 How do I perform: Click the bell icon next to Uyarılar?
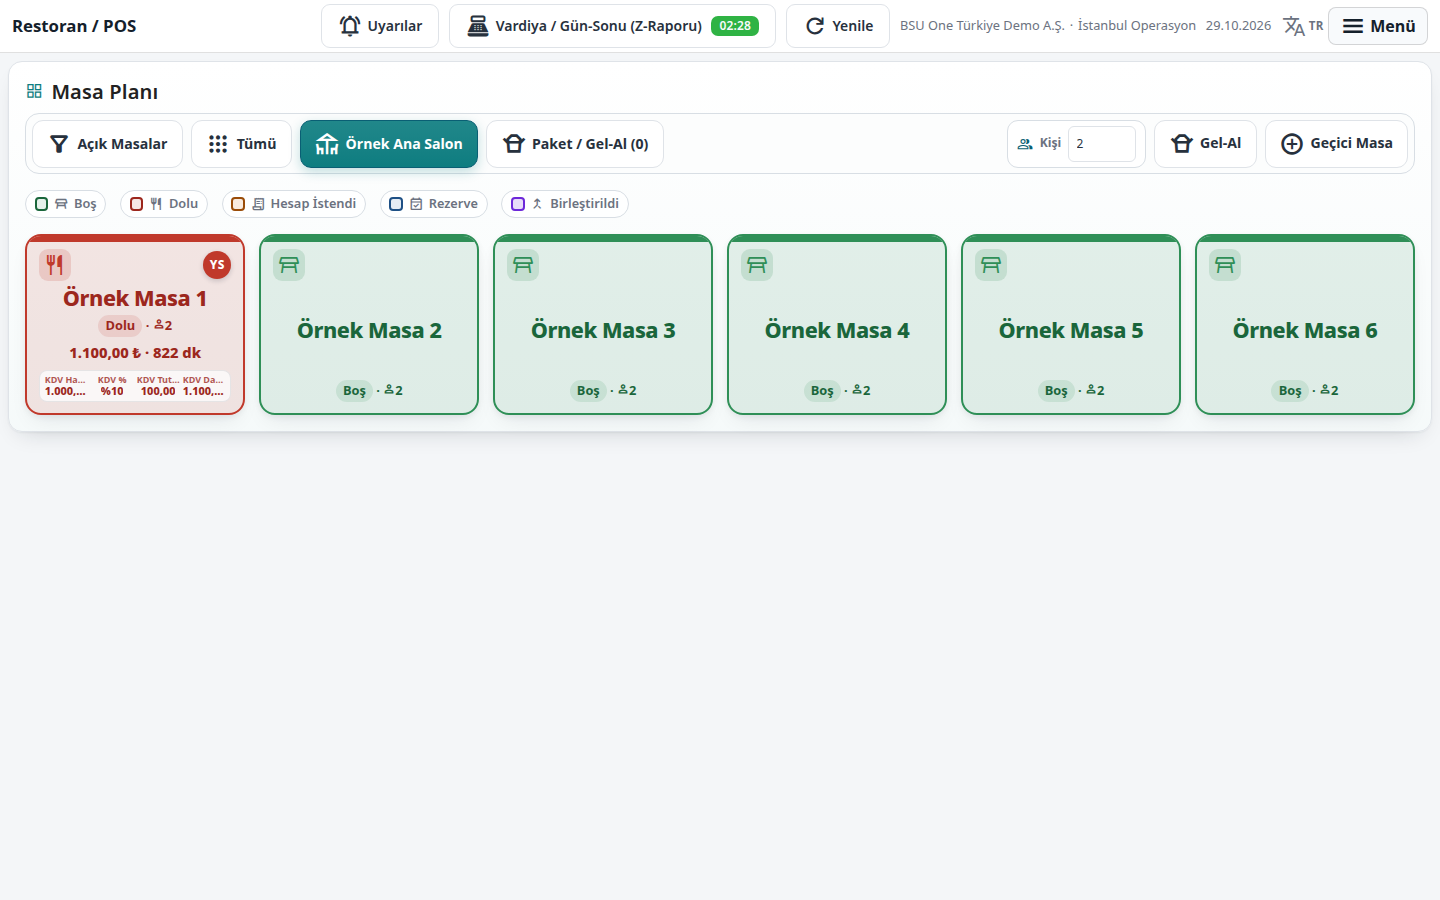point(350,26)
